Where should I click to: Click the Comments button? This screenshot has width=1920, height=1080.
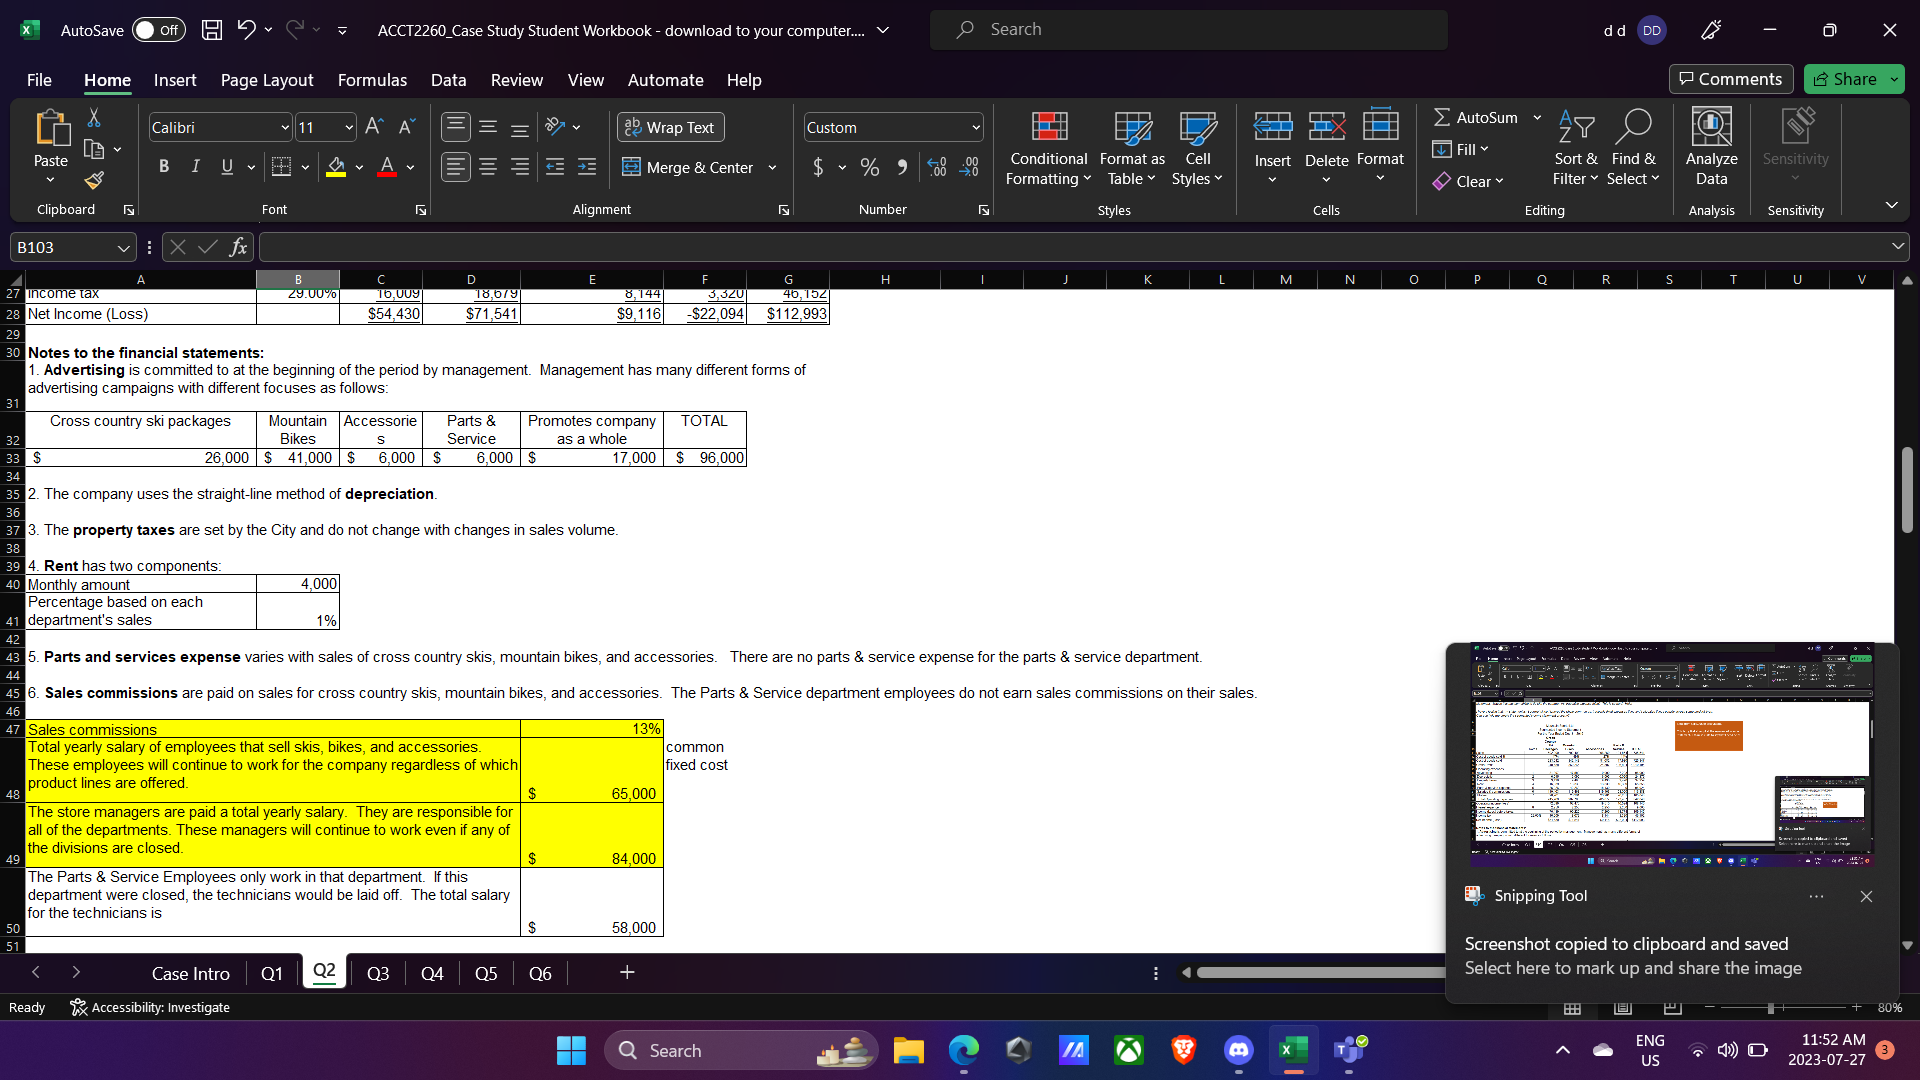point(1731,79)
